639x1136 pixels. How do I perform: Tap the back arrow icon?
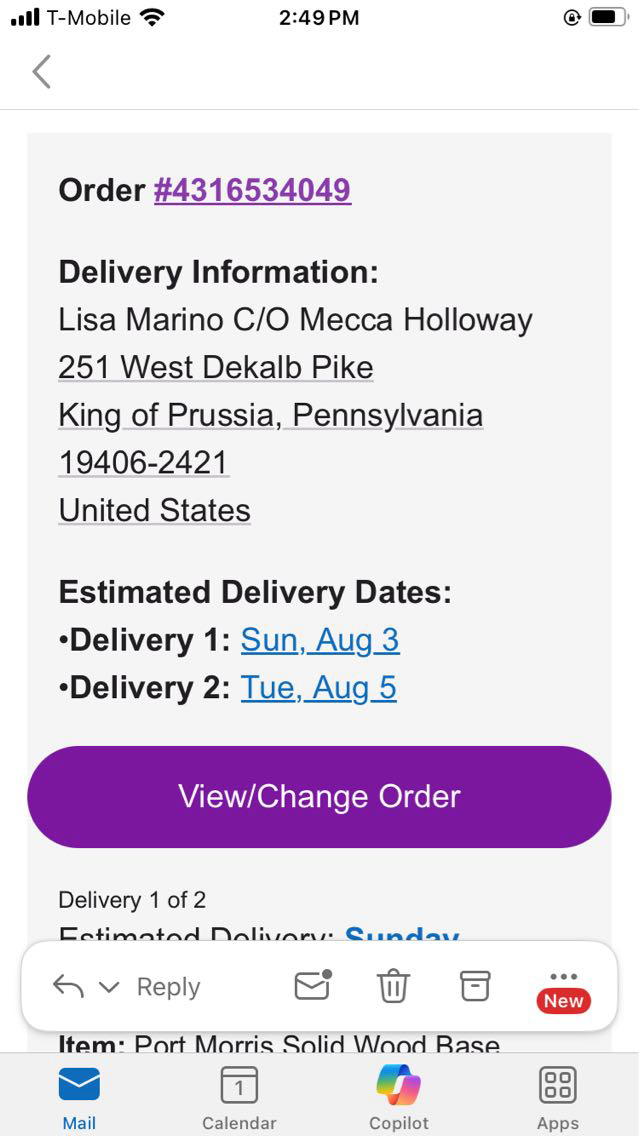tap(41, 72)
